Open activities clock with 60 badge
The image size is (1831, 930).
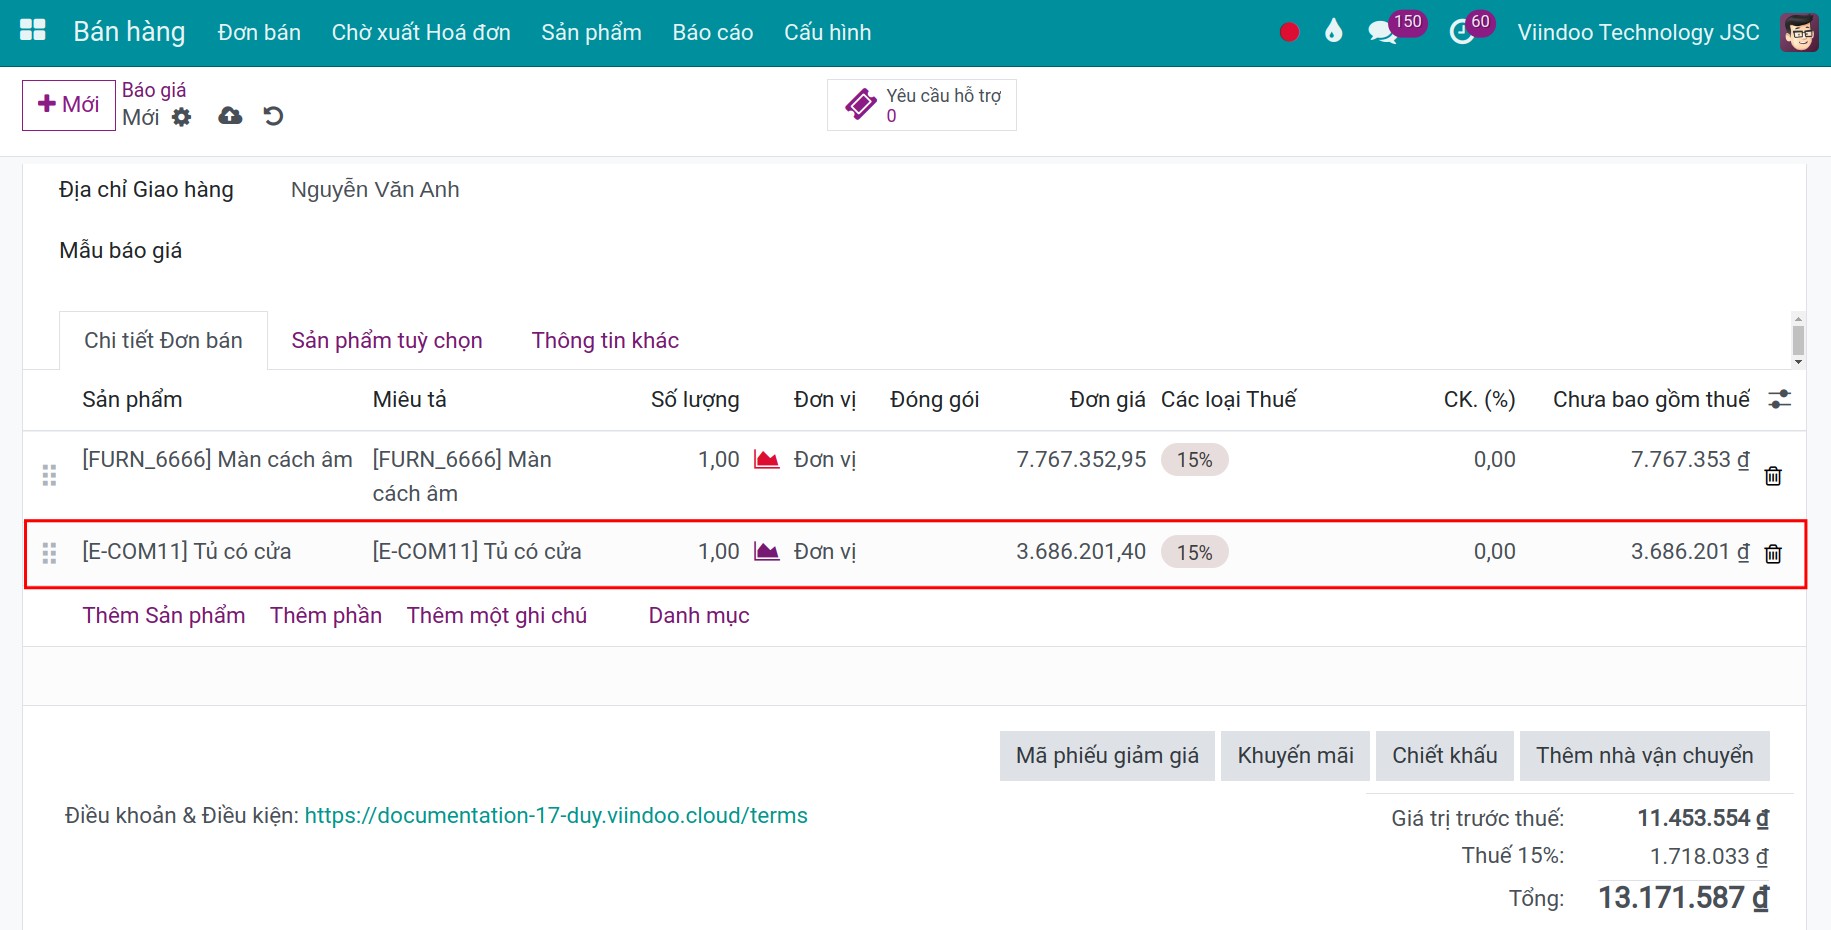point(1461,32)
